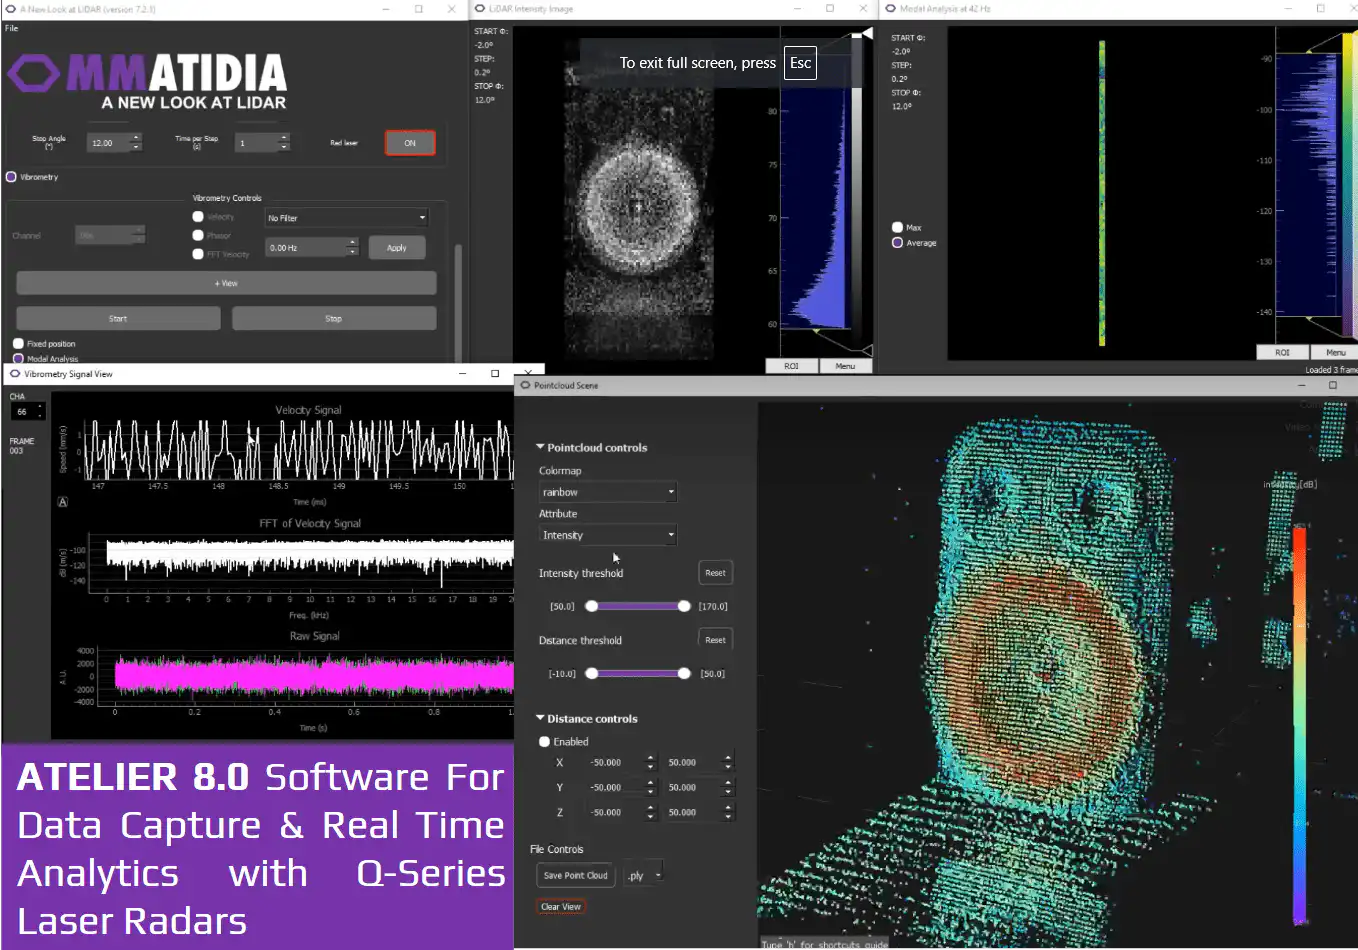Click the Clear View button

click(x=561, y=907)
